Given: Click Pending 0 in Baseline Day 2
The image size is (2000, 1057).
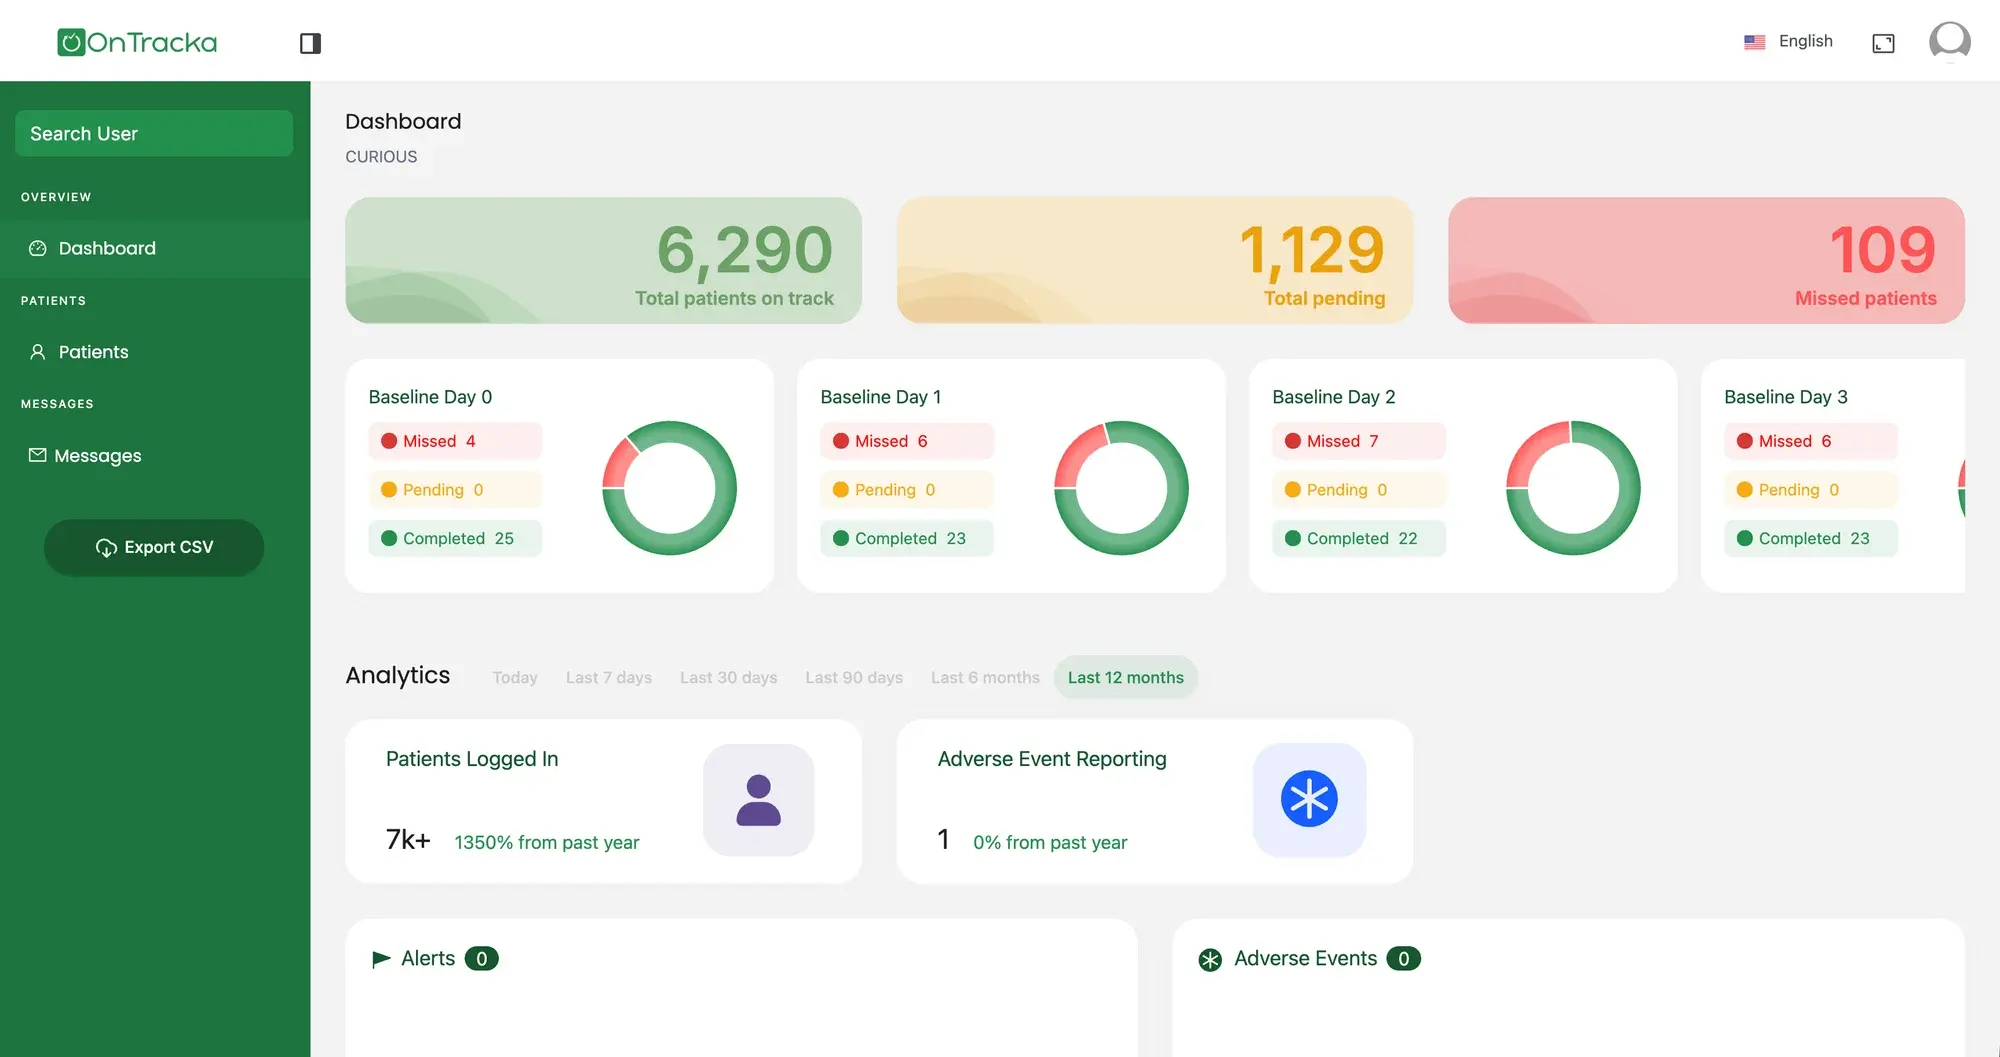Looking at the screenshot, I should 1359,490.
